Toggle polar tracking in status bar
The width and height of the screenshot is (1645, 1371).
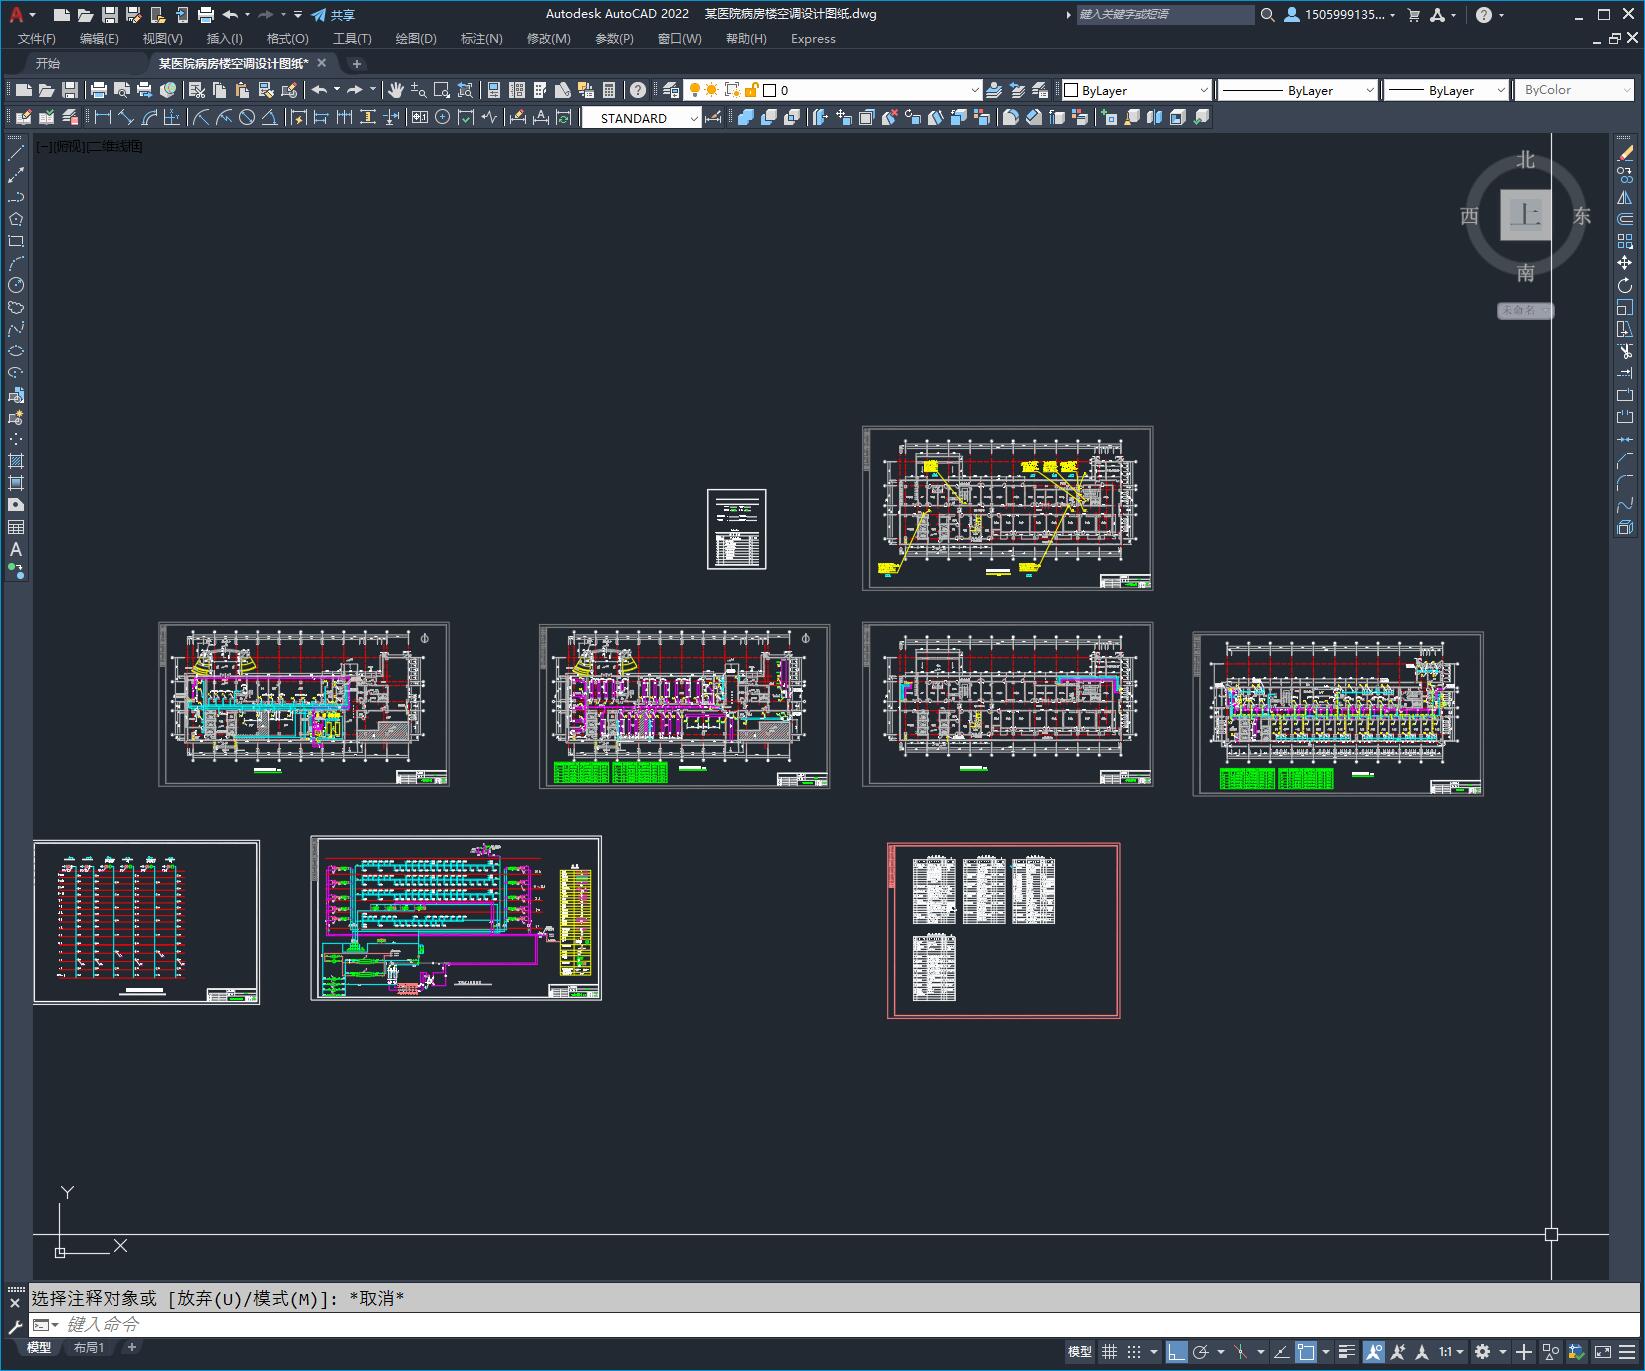coord(1201,1352)
